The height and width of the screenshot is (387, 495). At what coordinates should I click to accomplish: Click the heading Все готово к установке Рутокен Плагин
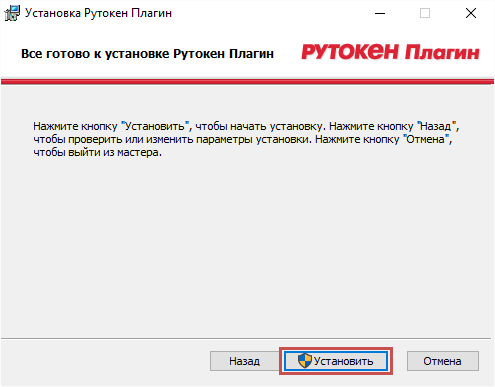point(147,54)
